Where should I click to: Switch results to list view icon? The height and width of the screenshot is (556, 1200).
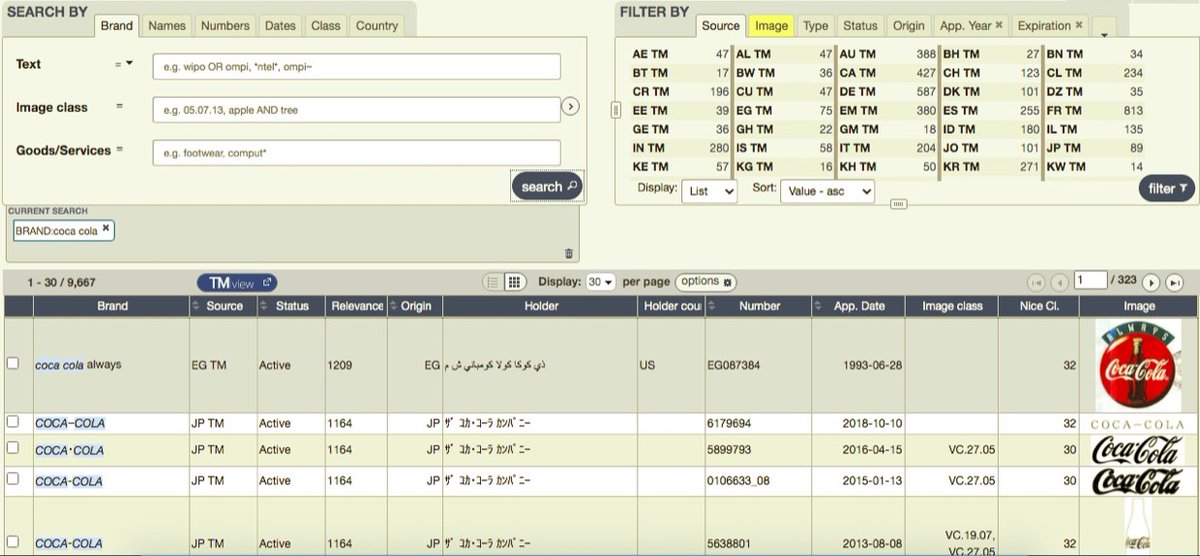point(493,283)
